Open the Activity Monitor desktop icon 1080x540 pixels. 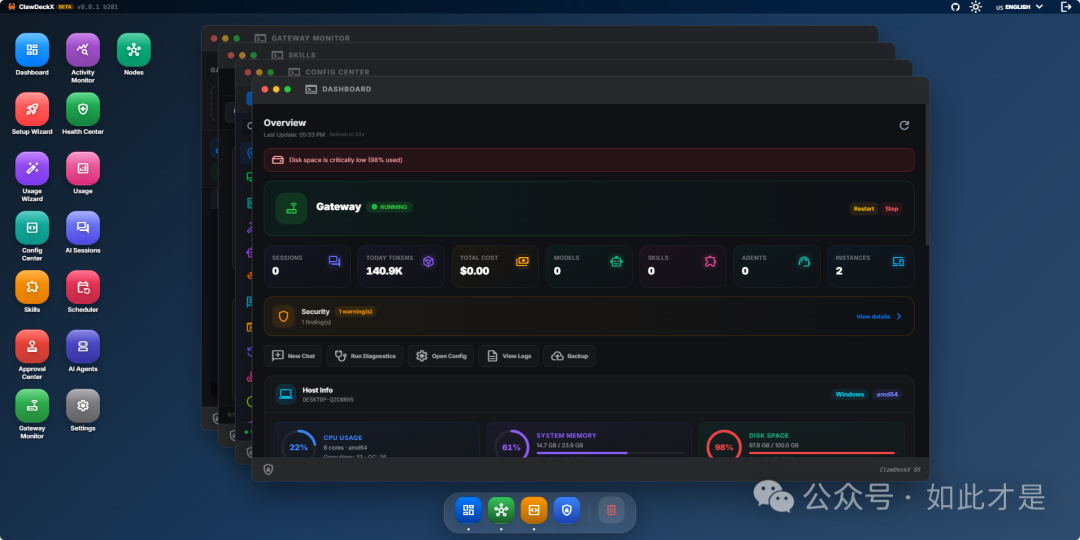[x=83, y=50]
